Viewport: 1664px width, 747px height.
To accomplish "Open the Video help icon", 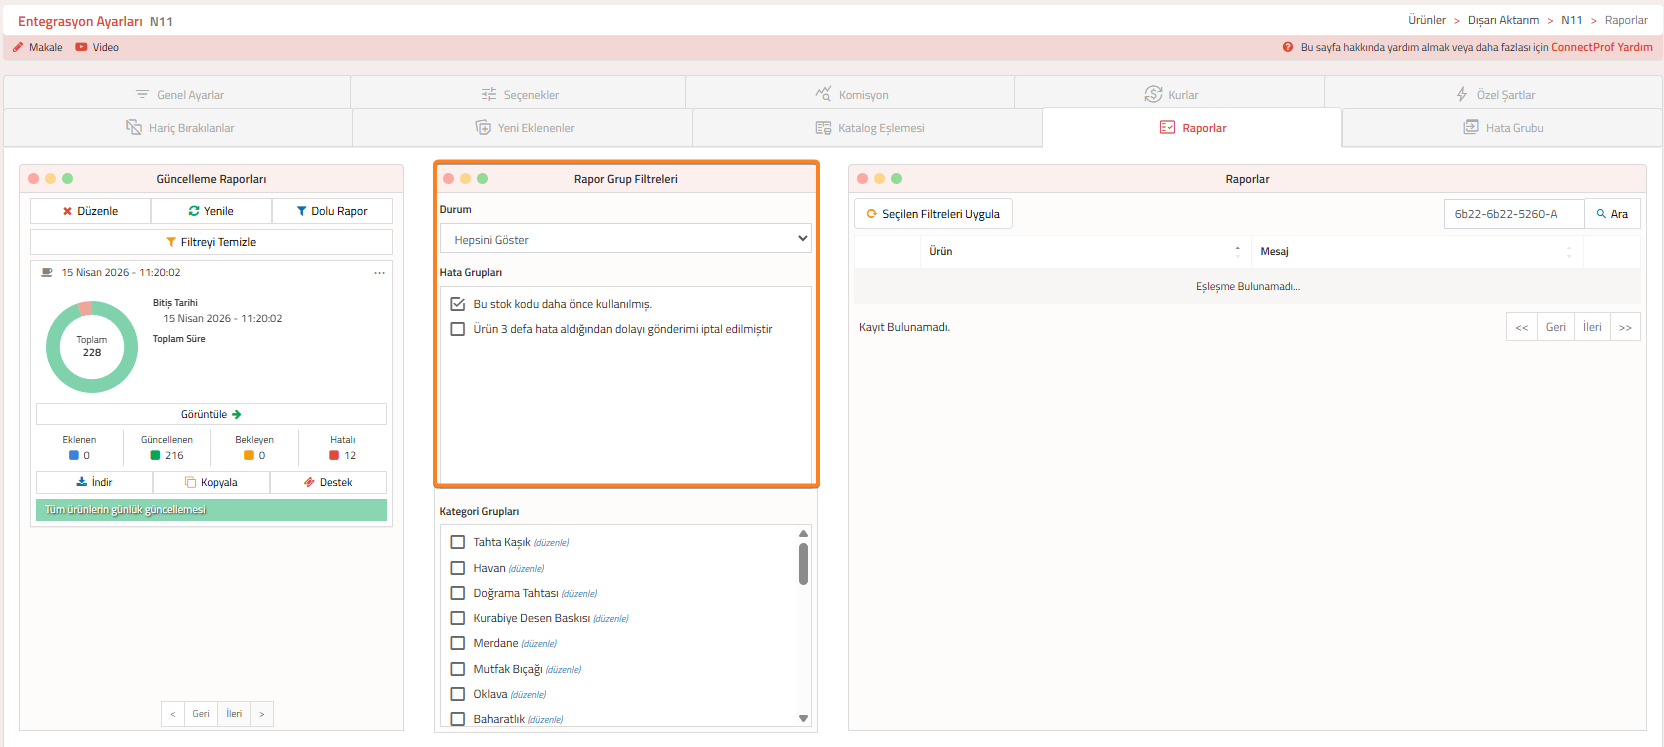I will (81, 47).
